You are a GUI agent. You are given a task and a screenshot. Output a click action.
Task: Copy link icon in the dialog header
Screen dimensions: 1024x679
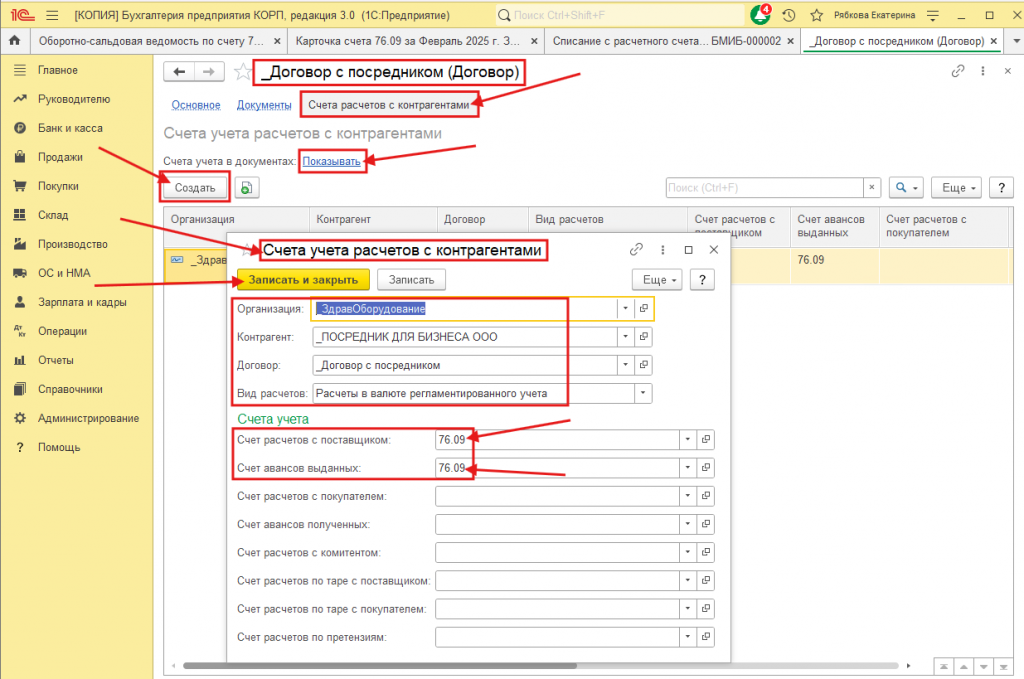[636, 249]
